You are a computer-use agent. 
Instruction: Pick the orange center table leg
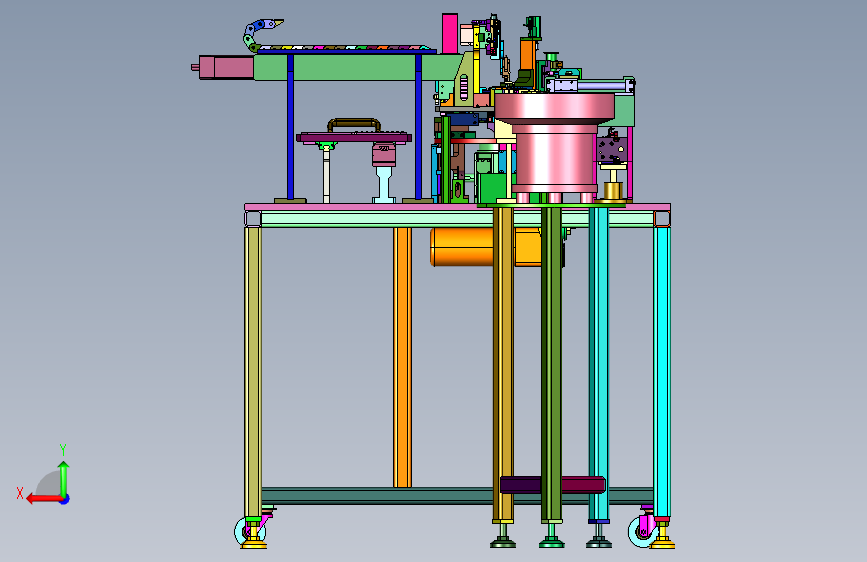(402, 357)
